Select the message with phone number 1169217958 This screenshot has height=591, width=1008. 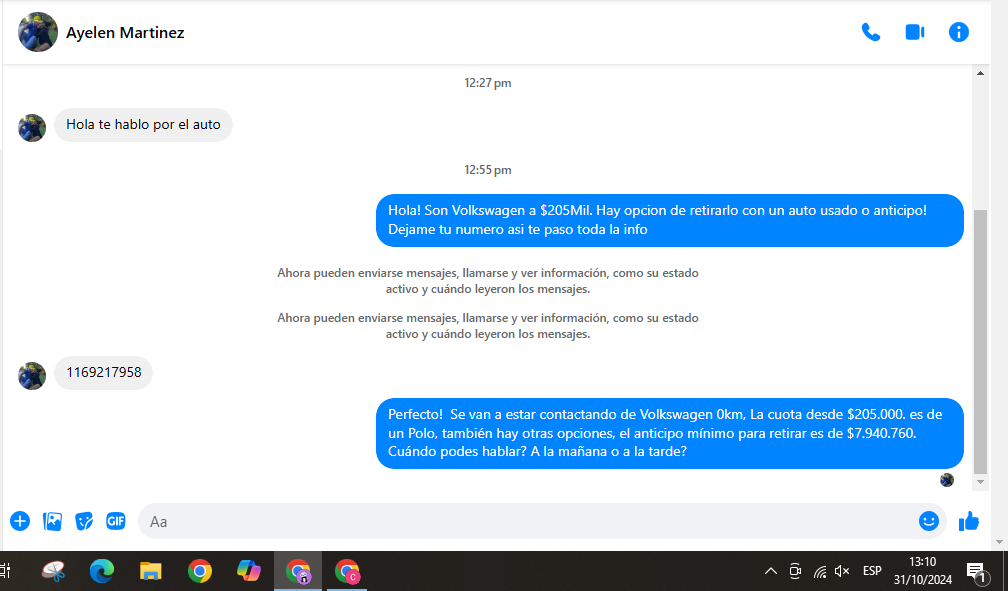click(x=104, y=373)
